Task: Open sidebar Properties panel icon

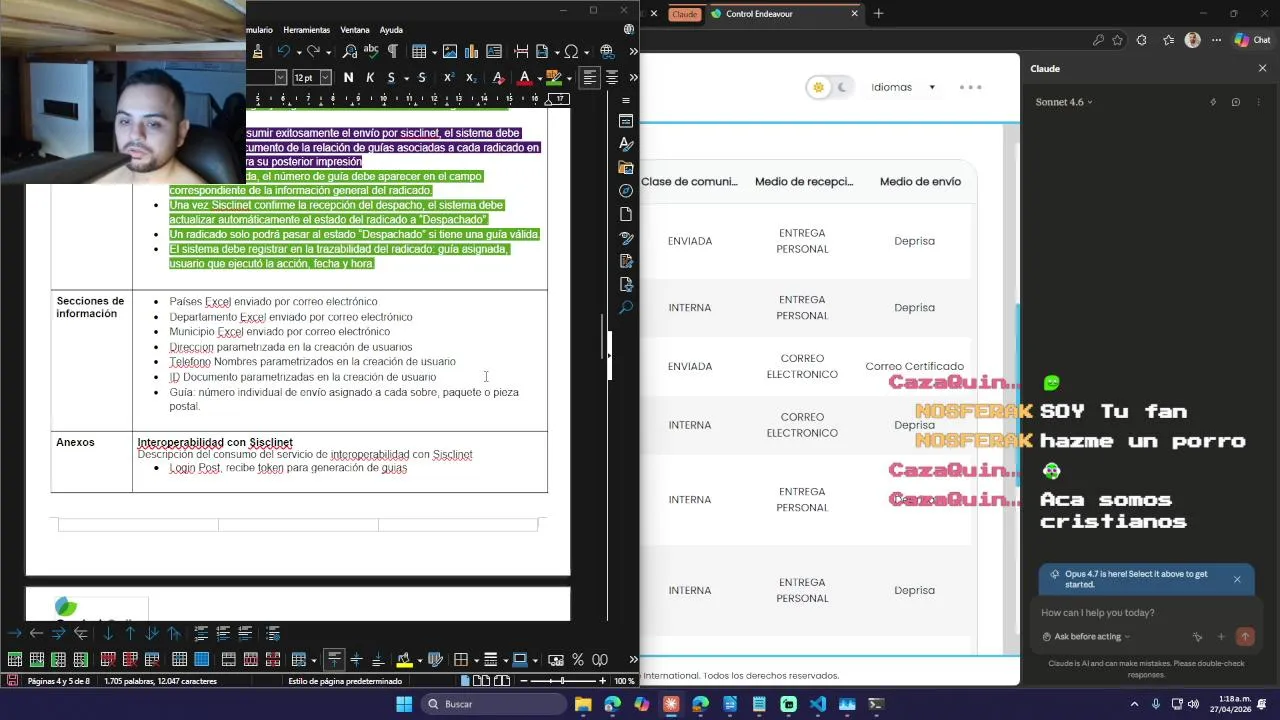Action: click(x=626, y=121)
